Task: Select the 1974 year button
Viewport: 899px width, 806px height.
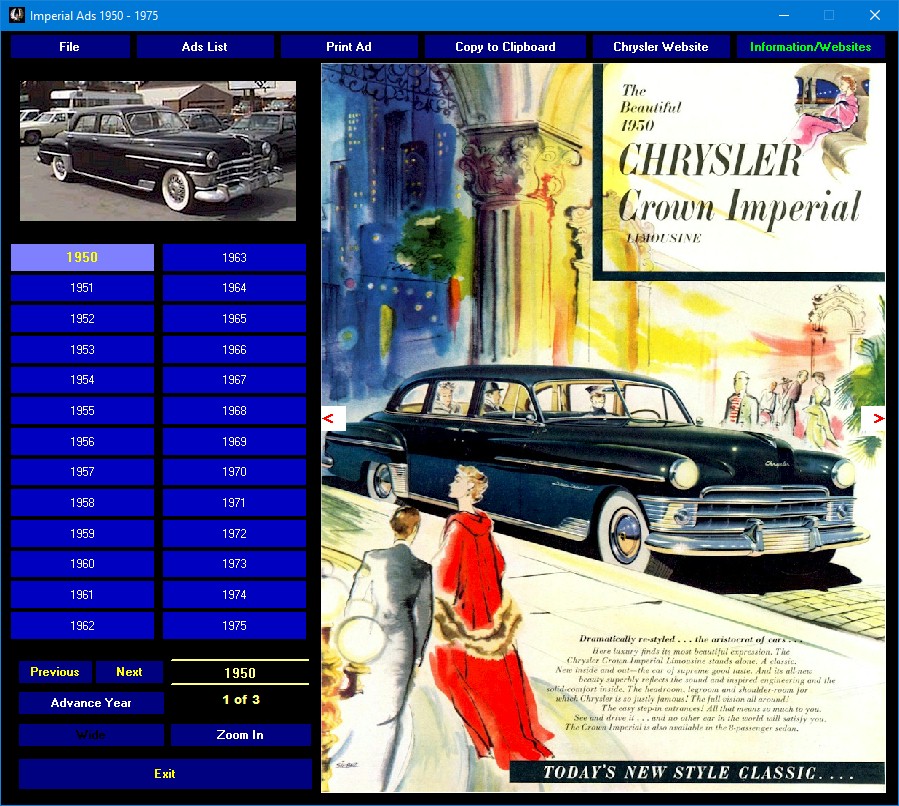Action: pyautogui.click(x=234, y=594)
